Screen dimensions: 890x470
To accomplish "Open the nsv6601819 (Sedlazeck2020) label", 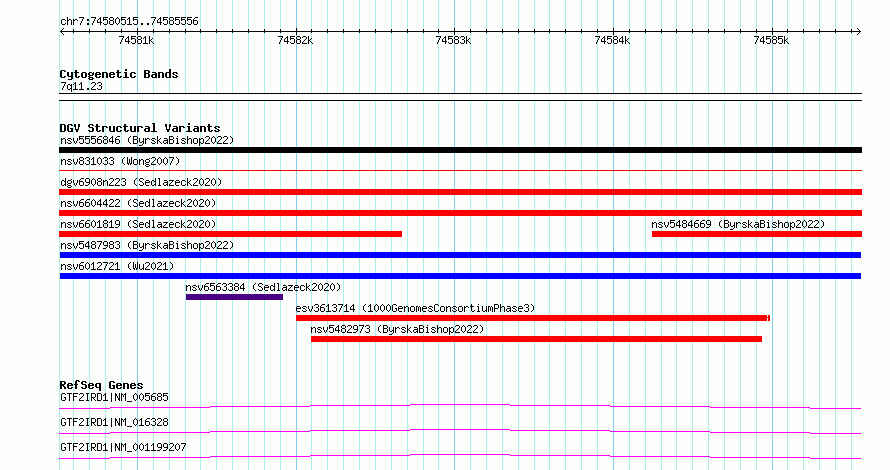I will pyautogui.click(x=138, y=224).
